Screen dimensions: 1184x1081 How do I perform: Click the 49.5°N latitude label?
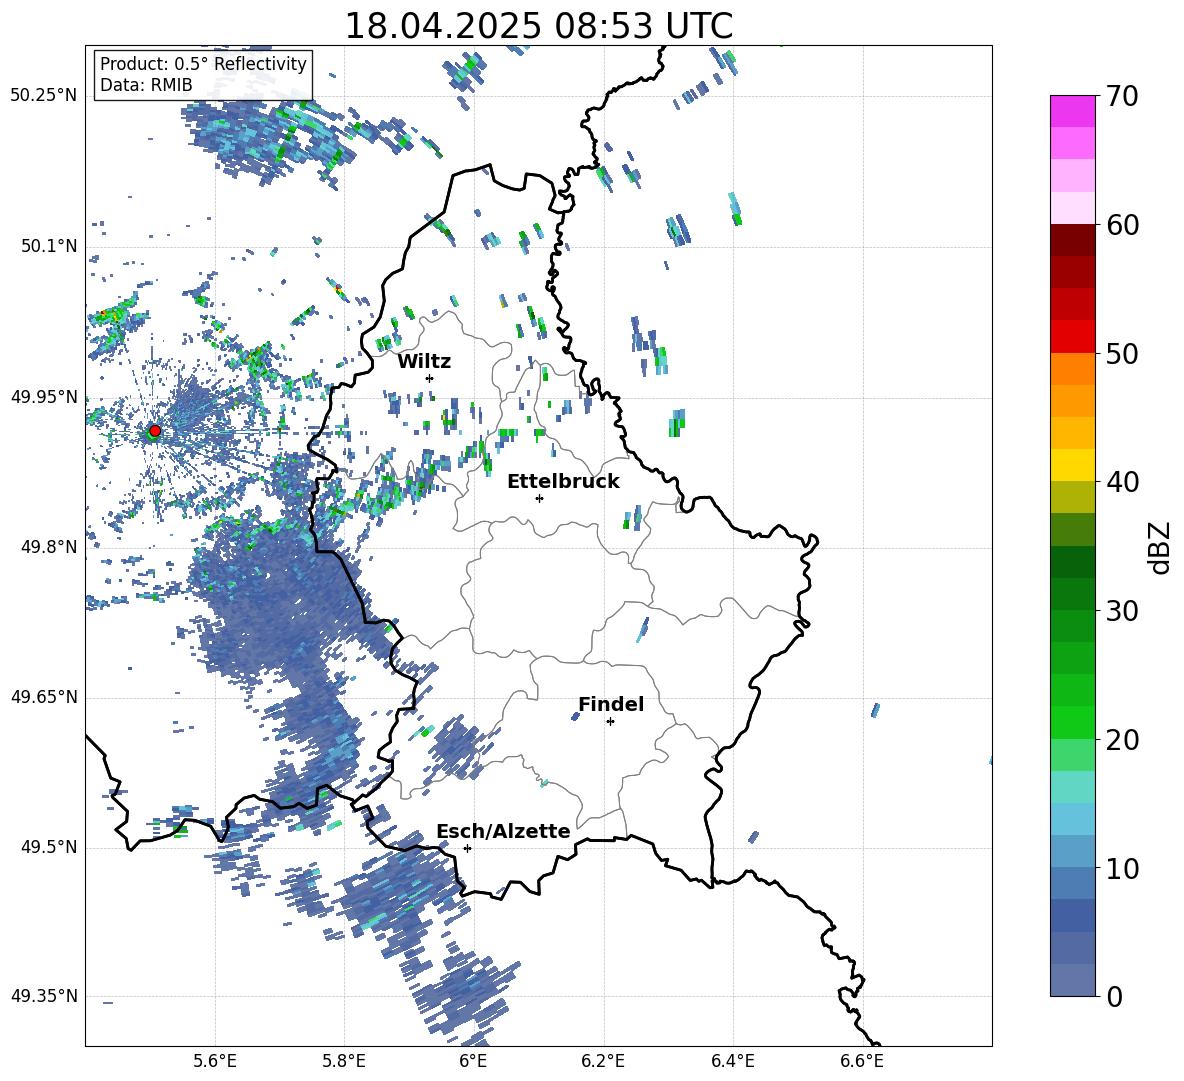point(49,847)
